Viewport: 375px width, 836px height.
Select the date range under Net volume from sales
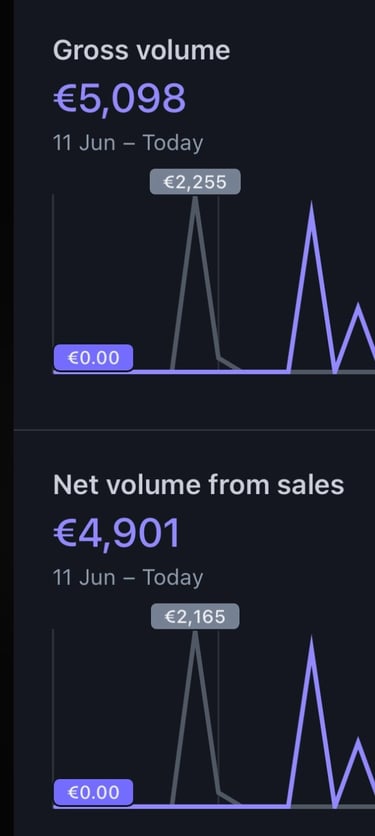(x=128, y=578)
